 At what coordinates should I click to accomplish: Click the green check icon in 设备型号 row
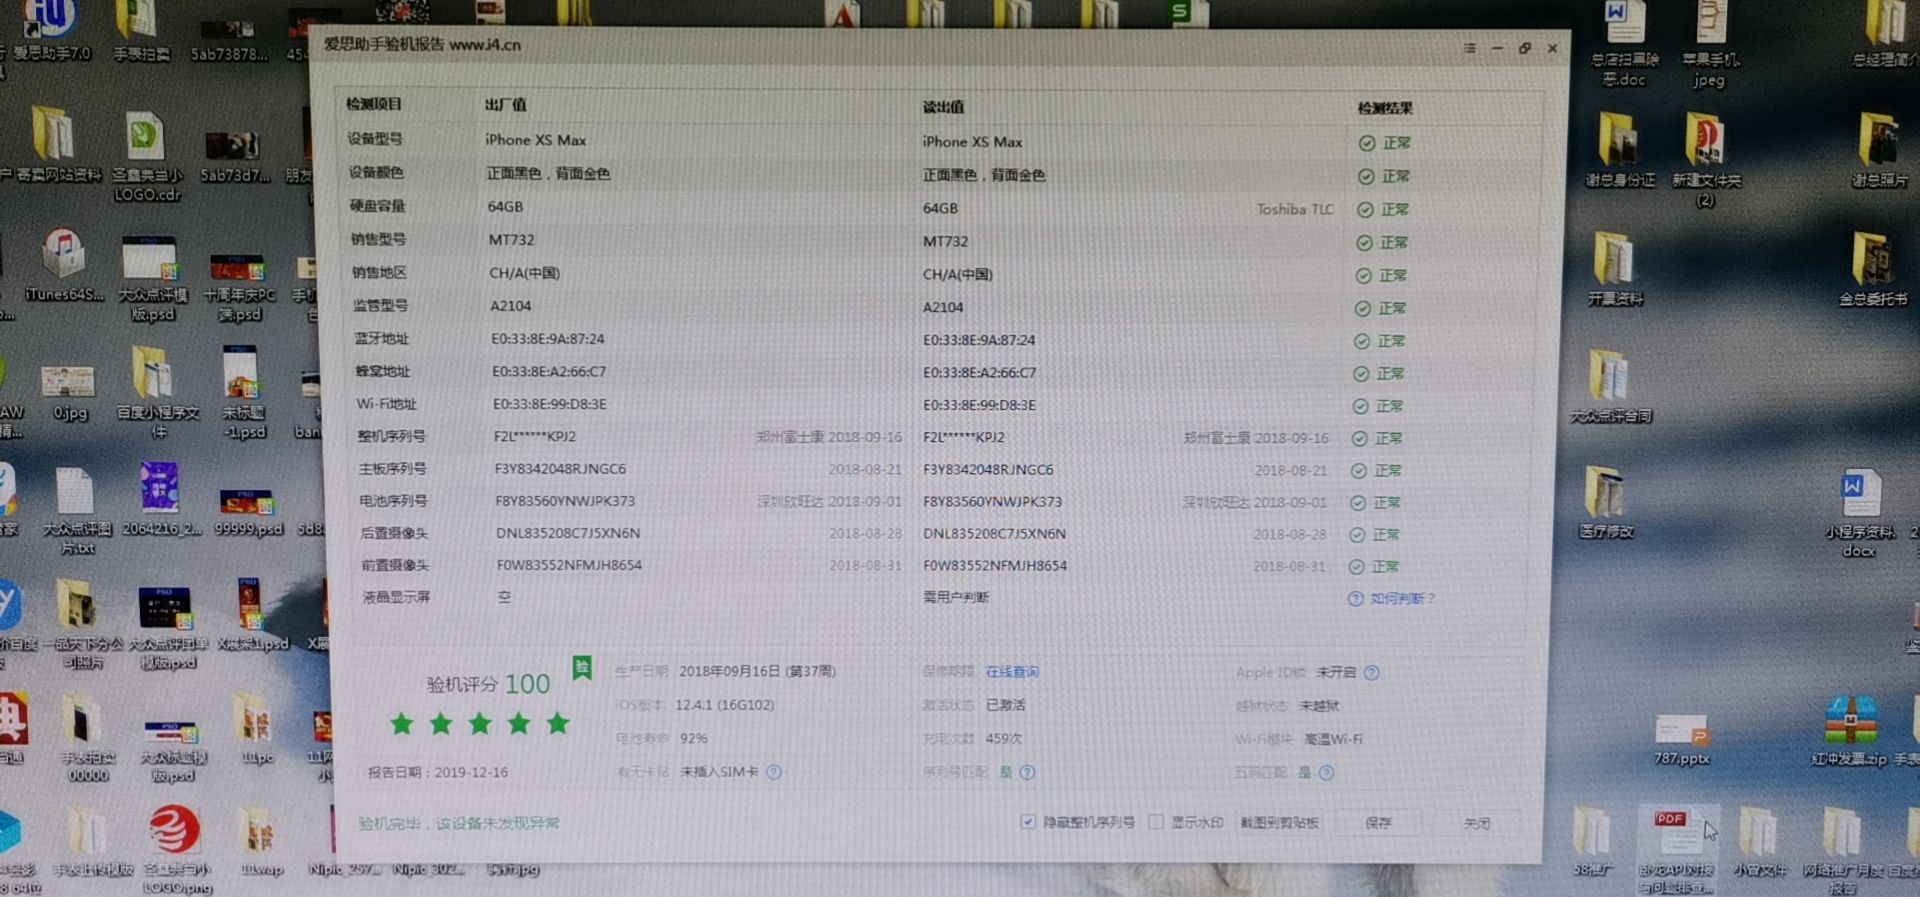[x=1367, y=143]
